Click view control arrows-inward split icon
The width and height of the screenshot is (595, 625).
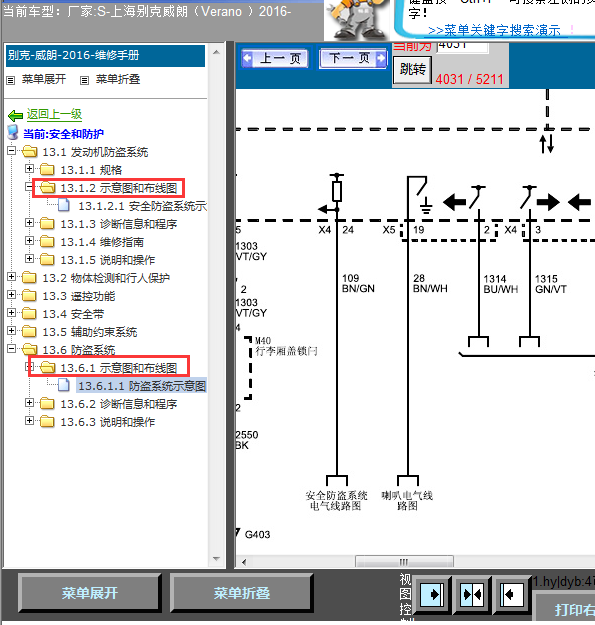pos(472,595)
